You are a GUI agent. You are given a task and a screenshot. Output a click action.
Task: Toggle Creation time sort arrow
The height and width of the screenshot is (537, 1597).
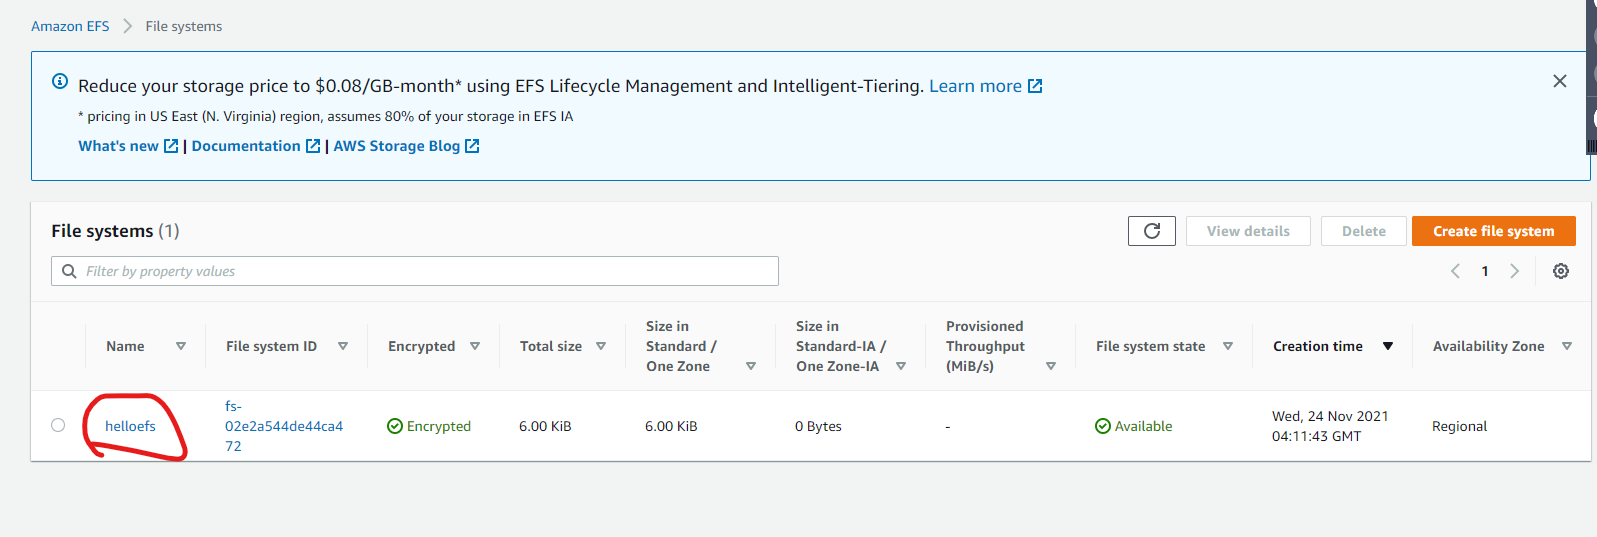(1388, 346)
